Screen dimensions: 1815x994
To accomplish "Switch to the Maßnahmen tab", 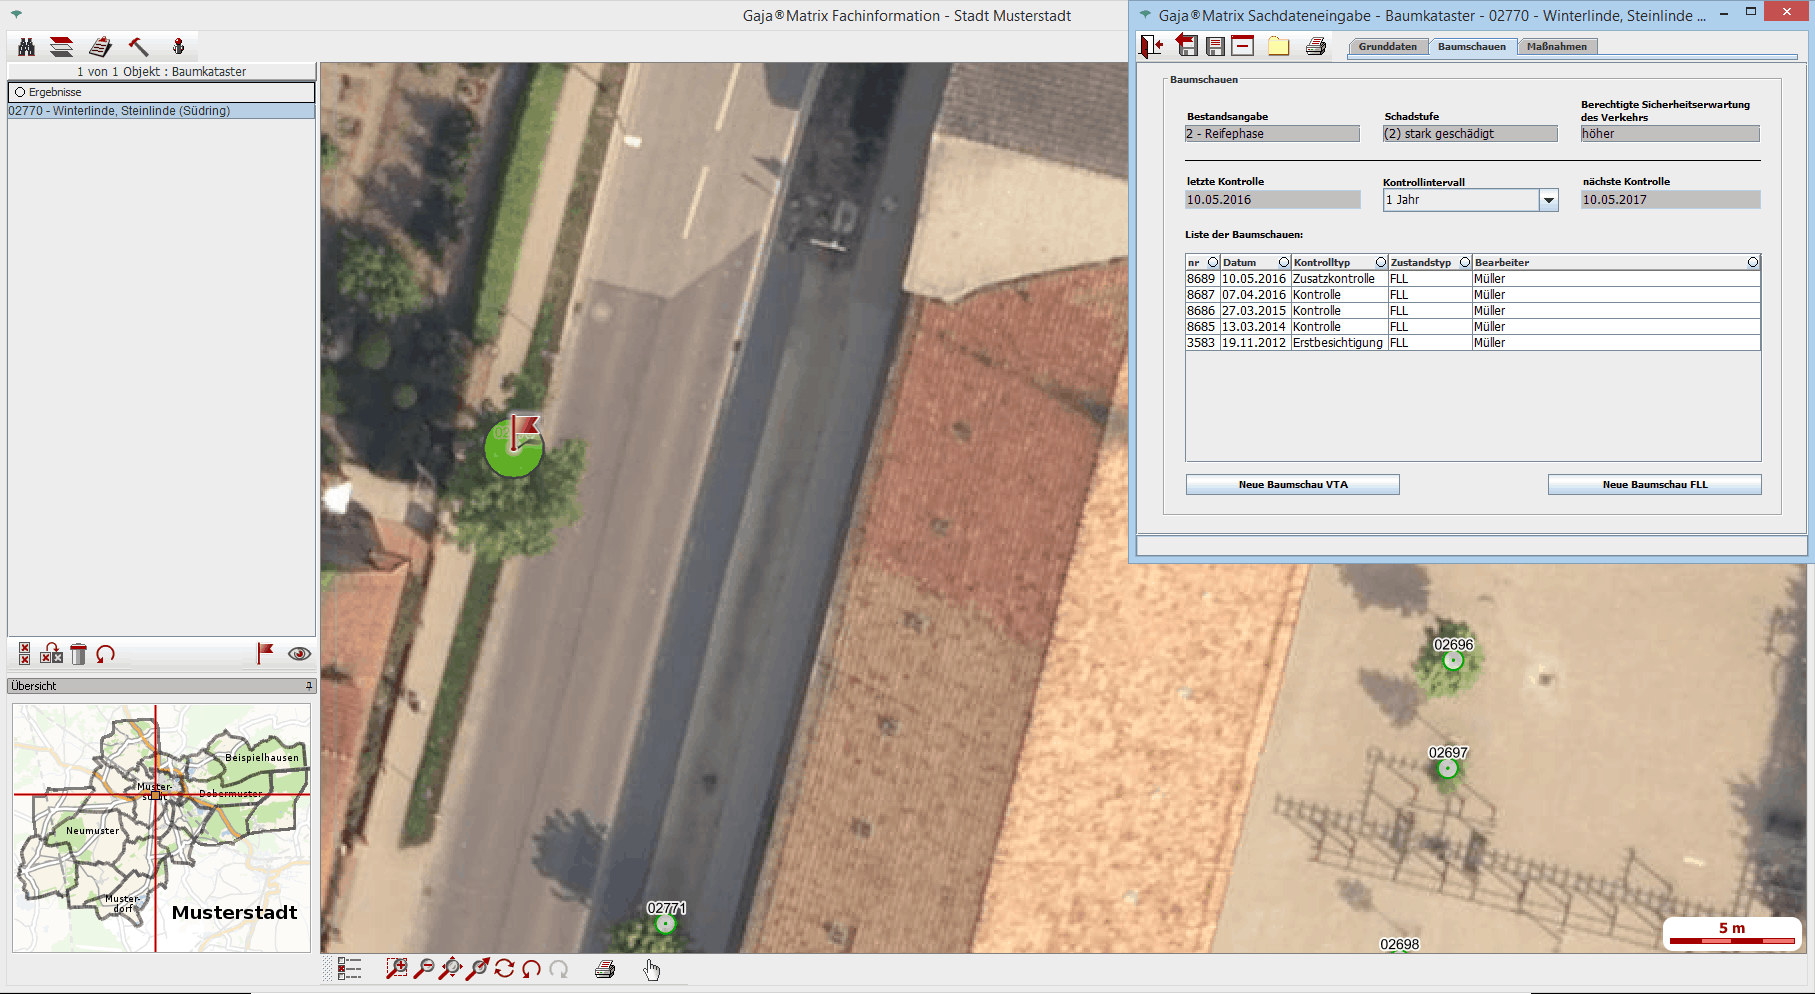I will [1556, 47].
